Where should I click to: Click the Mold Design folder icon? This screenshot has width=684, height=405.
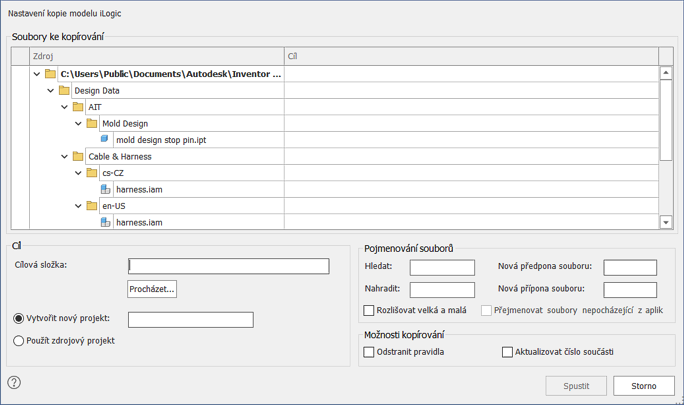(92, 123)
